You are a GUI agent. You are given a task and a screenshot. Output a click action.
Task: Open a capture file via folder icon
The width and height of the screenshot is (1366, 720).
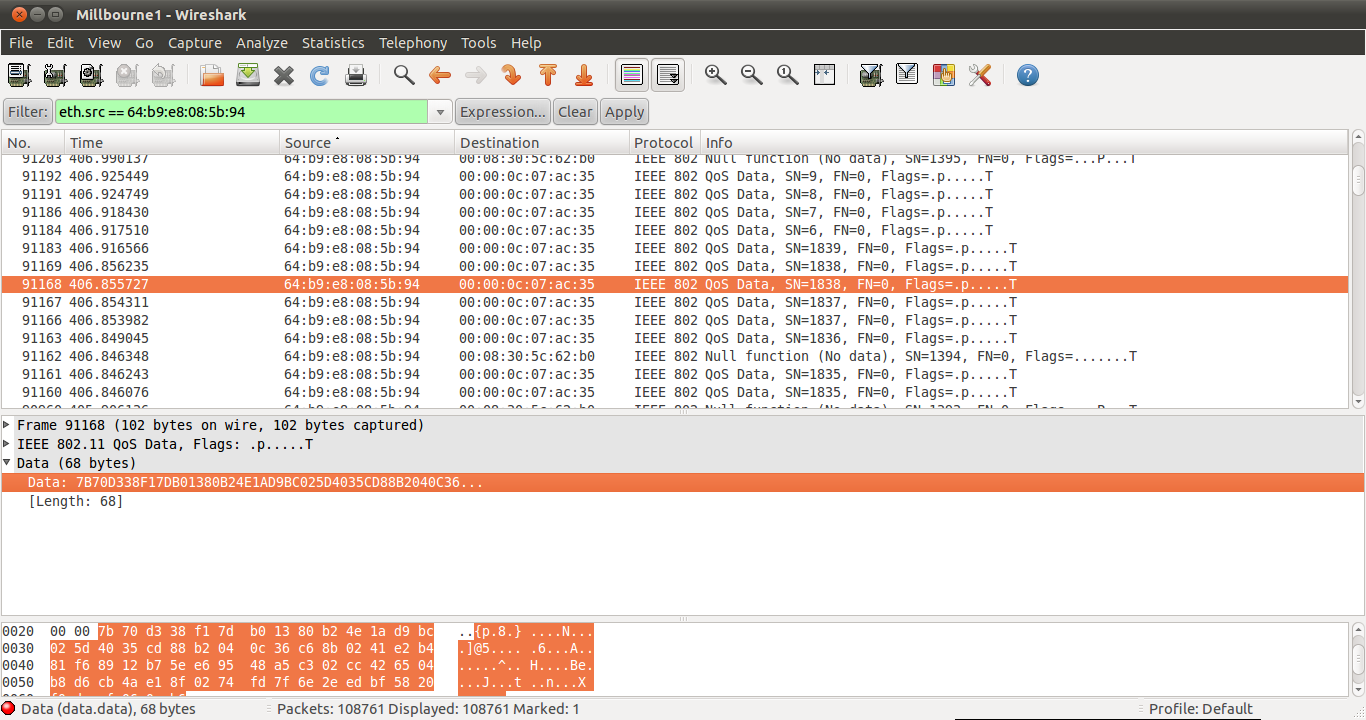(x=211, y=75)
